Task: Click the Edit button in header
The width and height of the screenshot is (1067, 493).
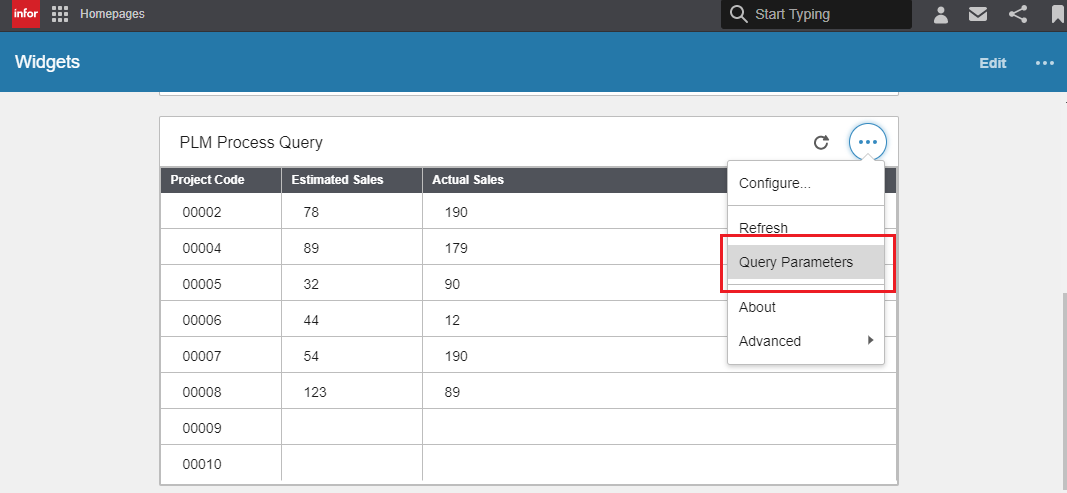Action: tap(992, 63)
